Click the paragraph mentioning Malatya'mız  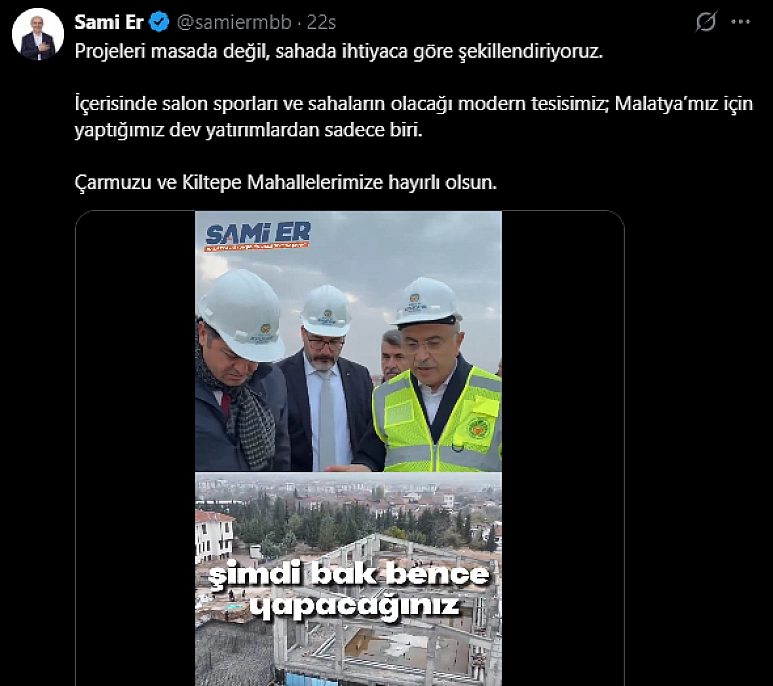pyautogui.click(x=413, y=117)
